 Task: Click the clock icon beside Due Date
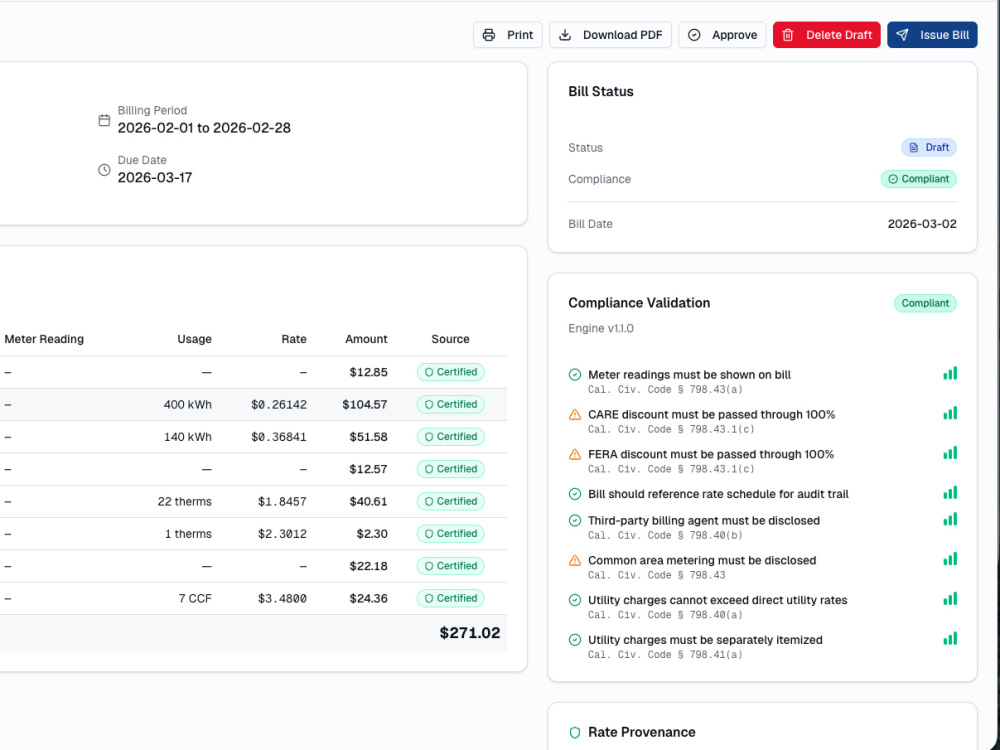tap(104, 170)
